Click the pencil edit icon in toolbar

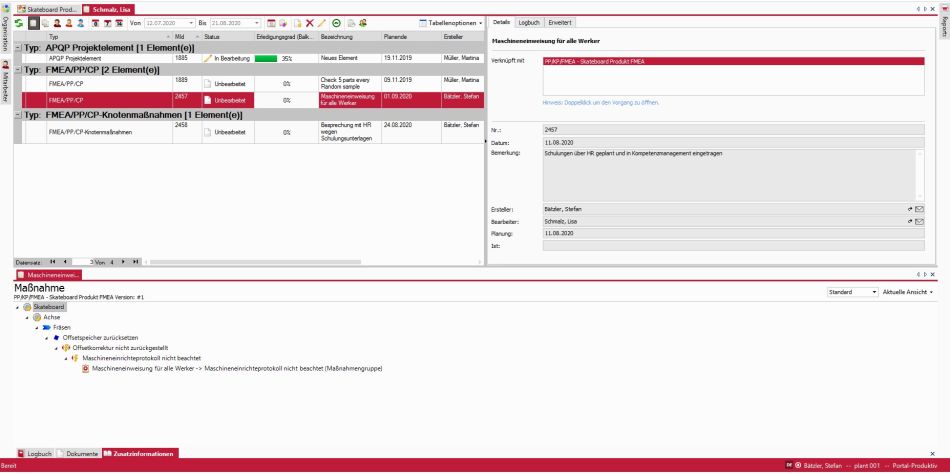tap(322, 22)
